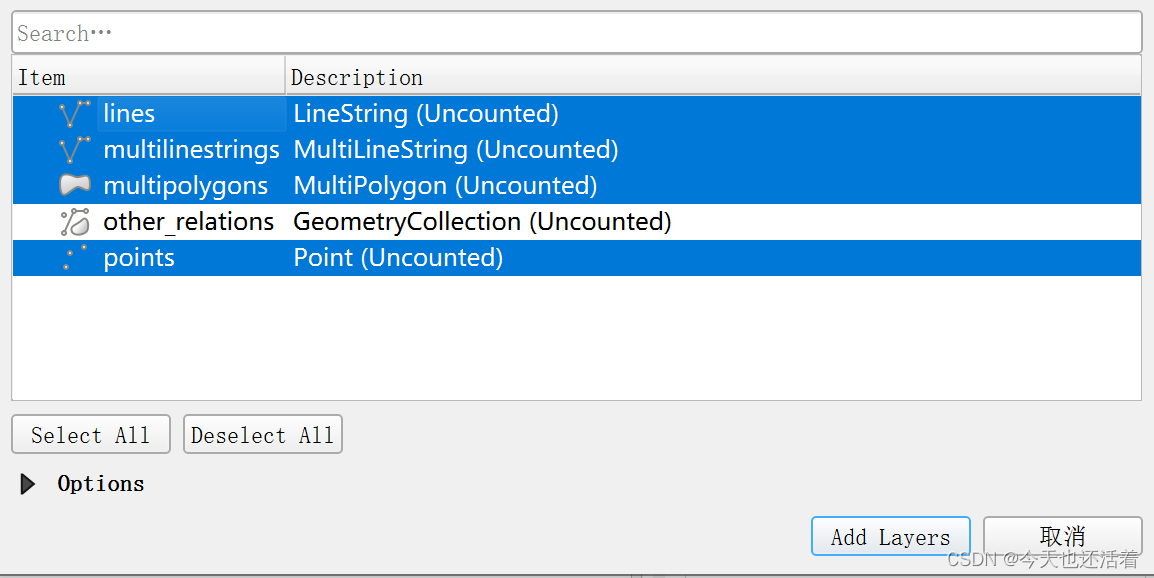This screenshot has height=578, width=1154.
Task: Click the Description column header
Action: coord(356,77)
